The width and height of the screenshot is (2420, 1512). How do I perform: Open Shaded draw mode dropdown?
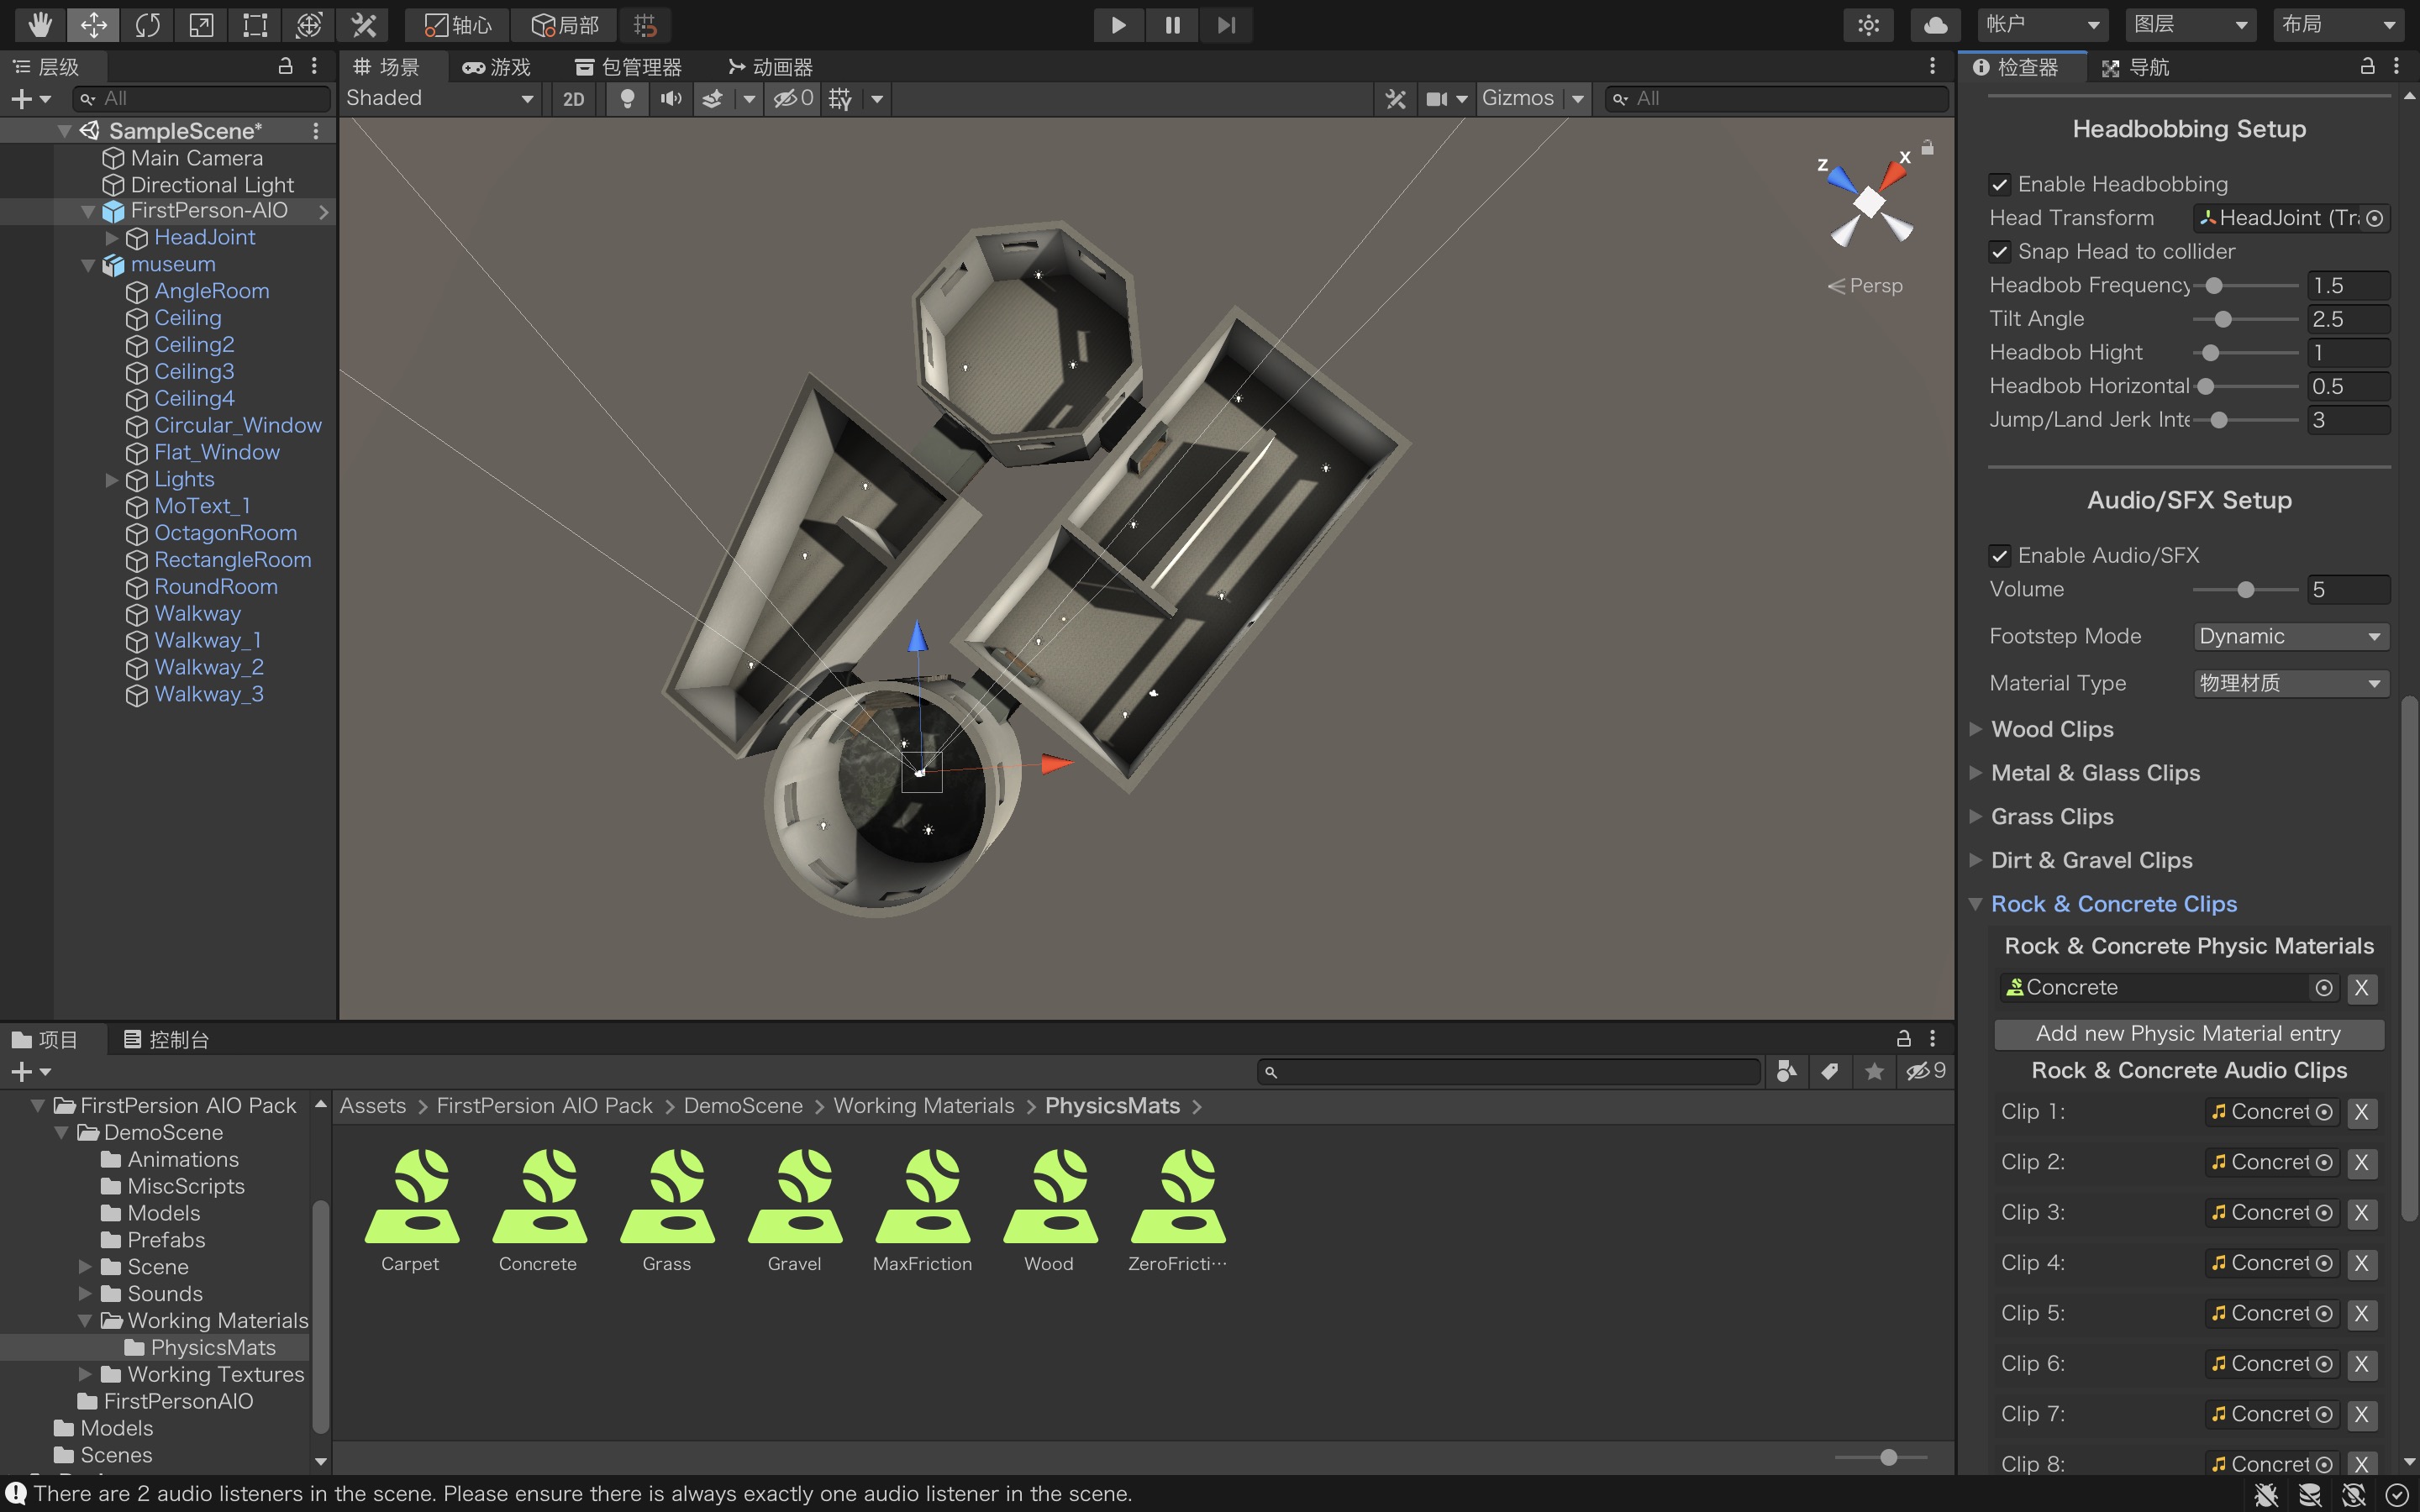pyautogui.click(x=439, y=98)
